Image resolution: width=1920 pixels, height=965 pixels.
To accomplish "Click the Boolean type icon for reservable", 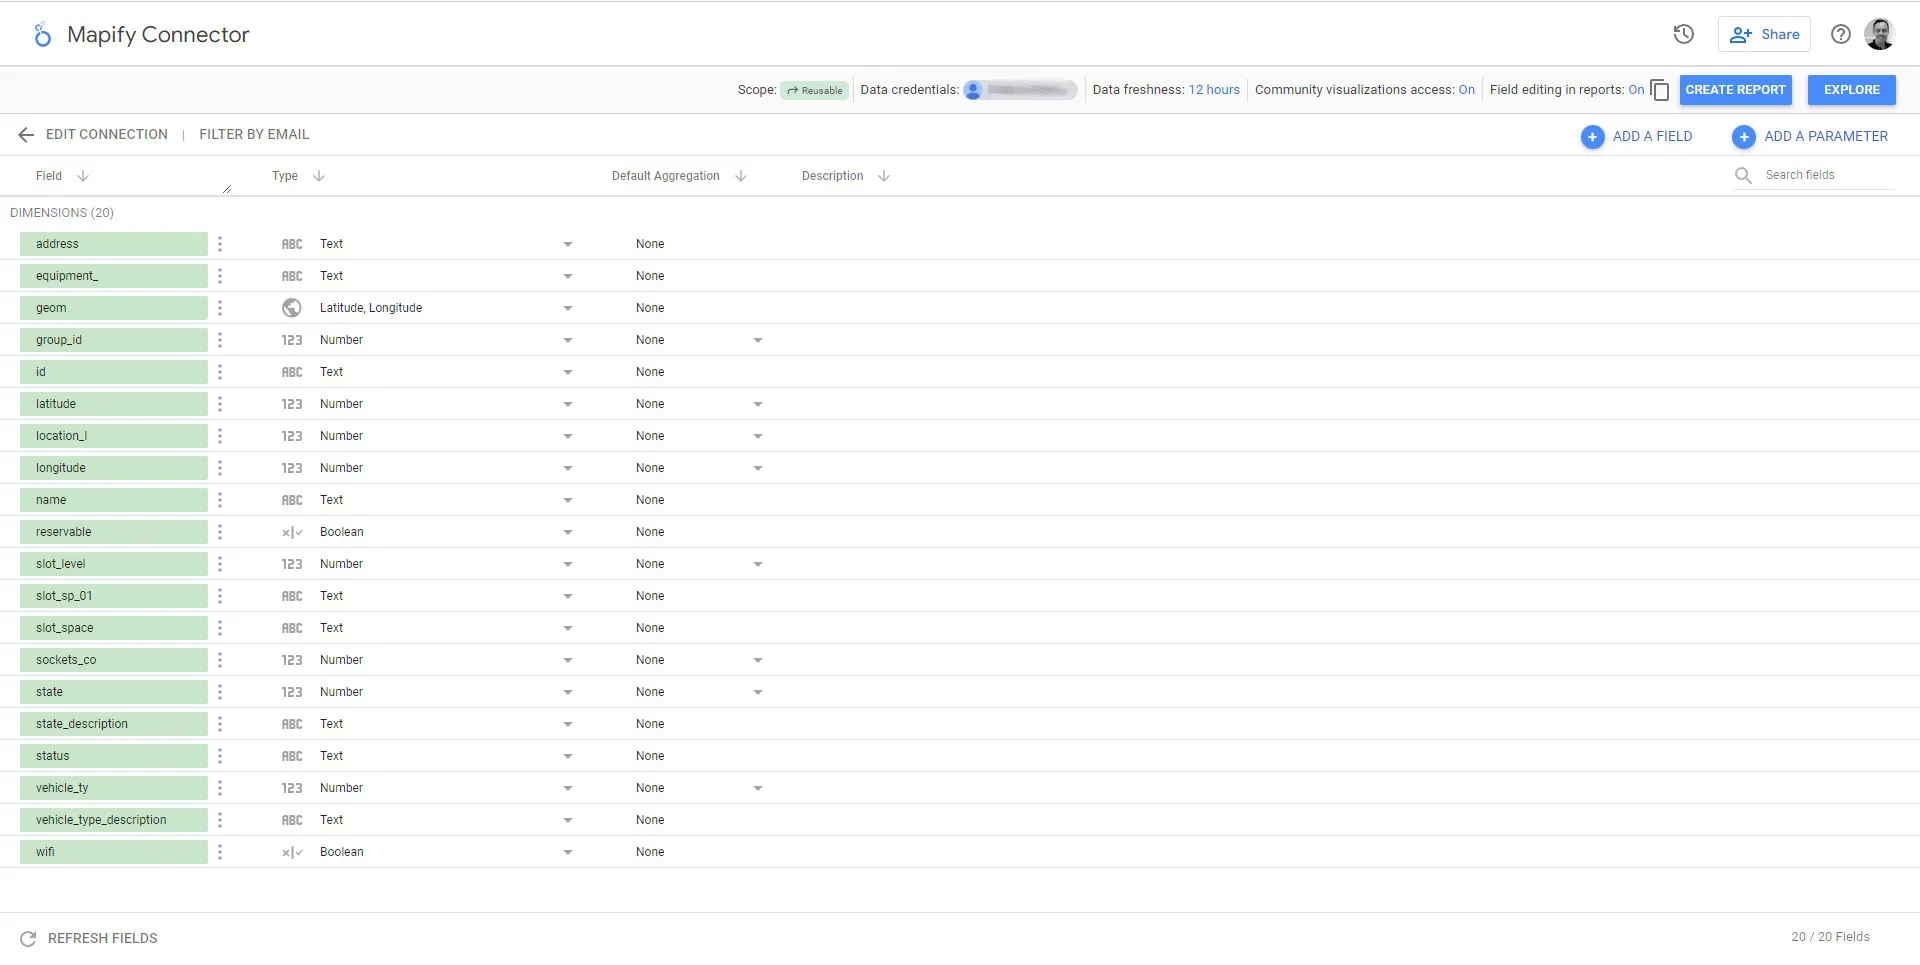I will click(x=292, y=532).
